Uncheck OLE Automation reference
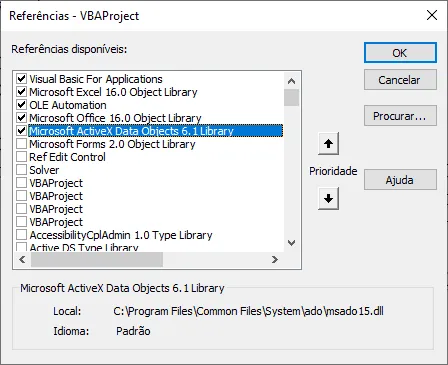Viewport: 448px width, 365px height. click(x=21, y=105)
